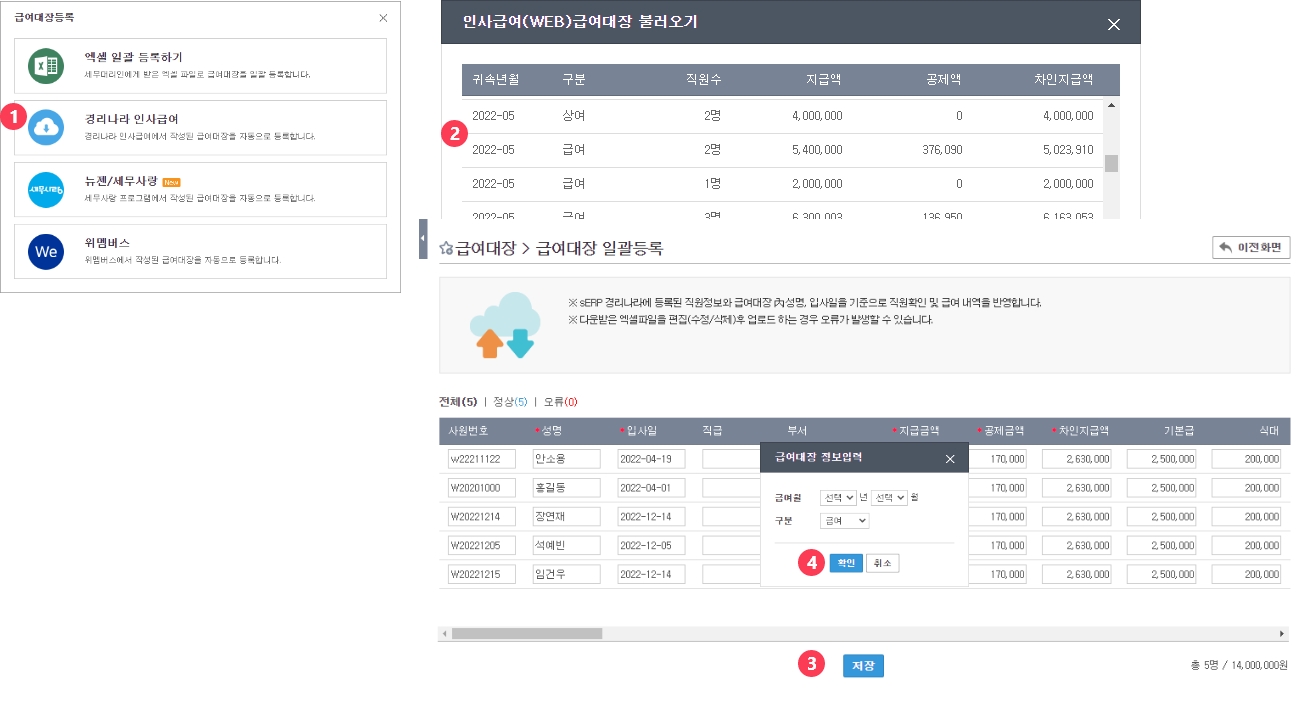Show all entries with the 전체(5) tab
The image size is (1310, 713).
458,402
